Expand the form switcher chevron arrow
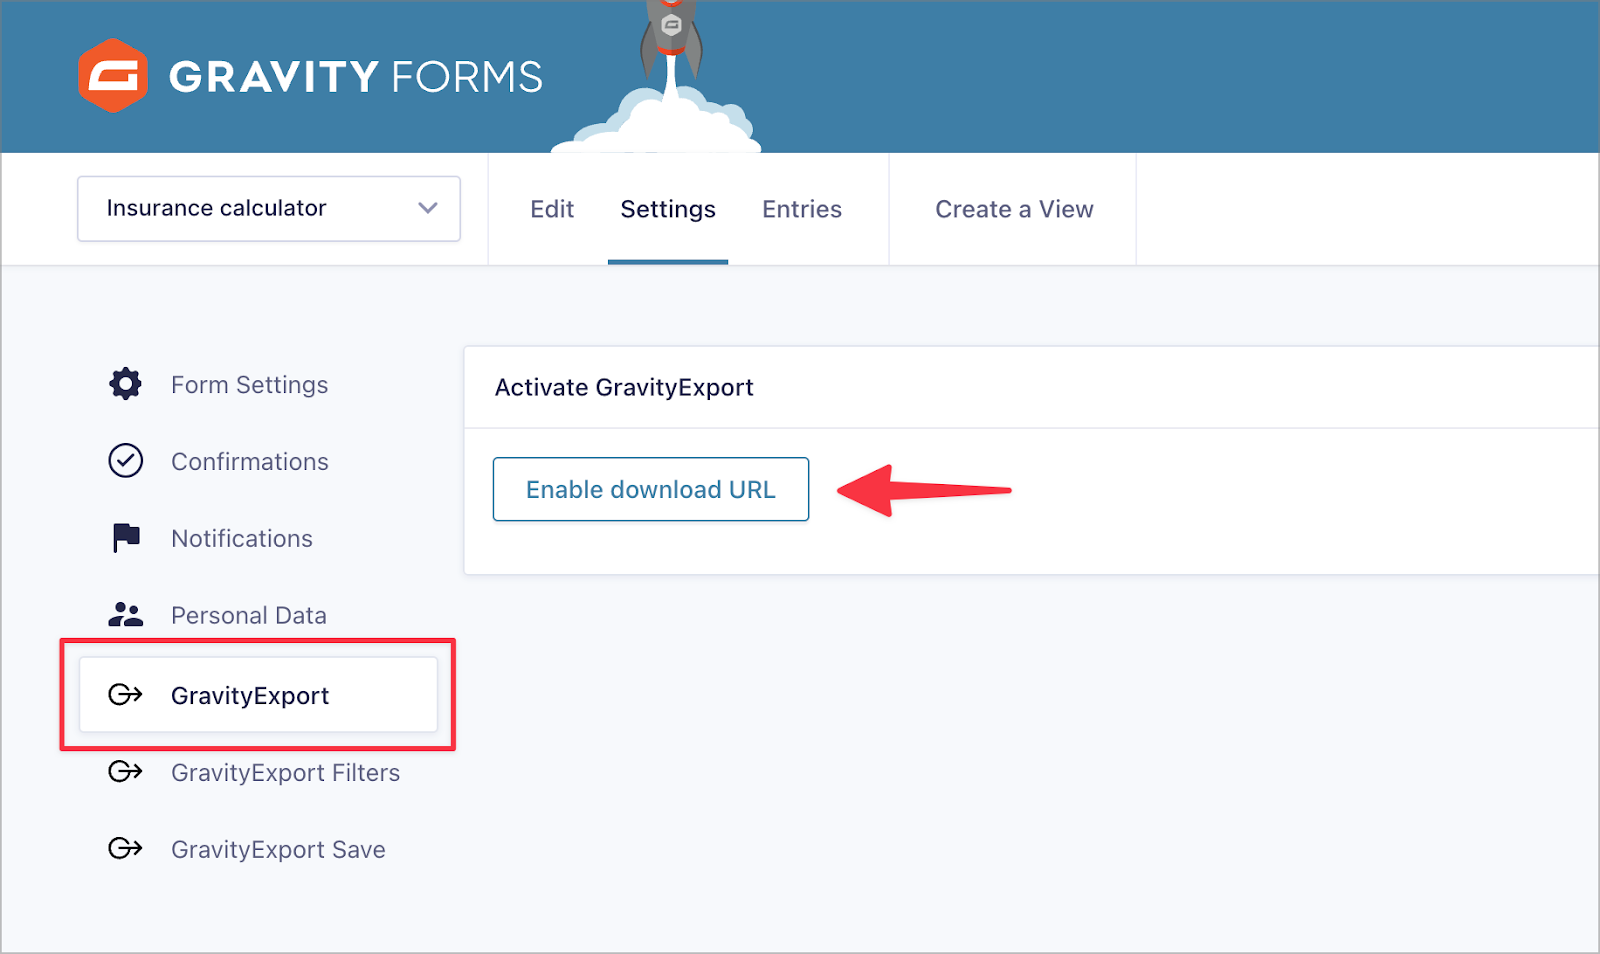Image resolution: width=1600 pixels, height=954 pixels. [428, 208]
